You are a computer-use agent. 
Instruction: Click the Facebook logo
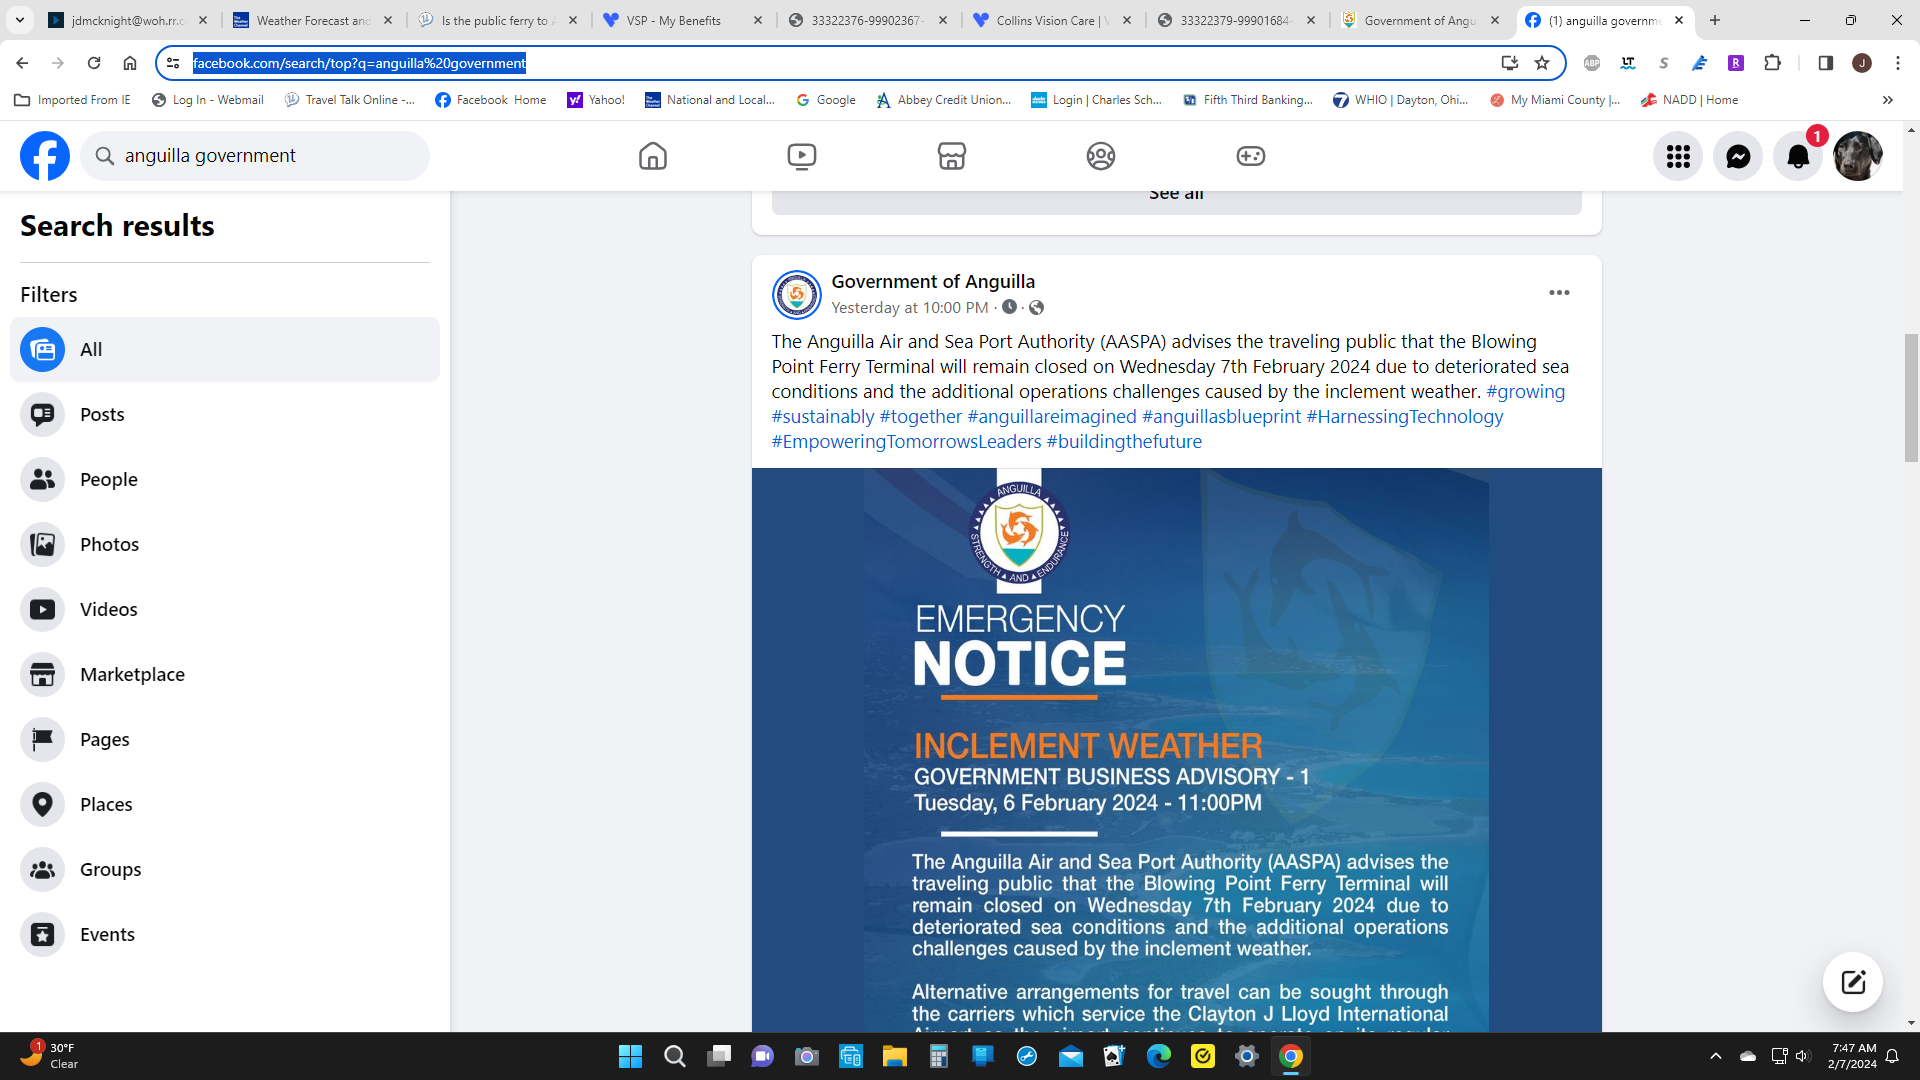coord(45,156)
